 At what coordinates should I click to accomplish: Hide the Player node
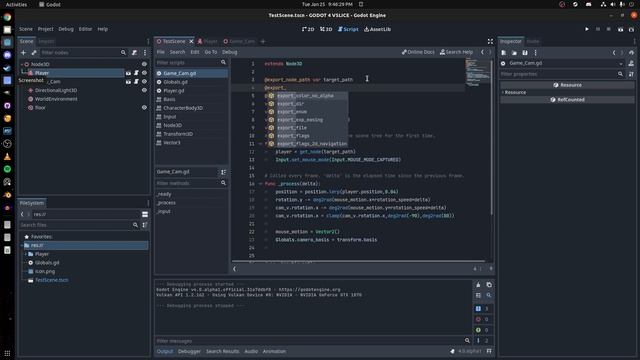(144, 73)
